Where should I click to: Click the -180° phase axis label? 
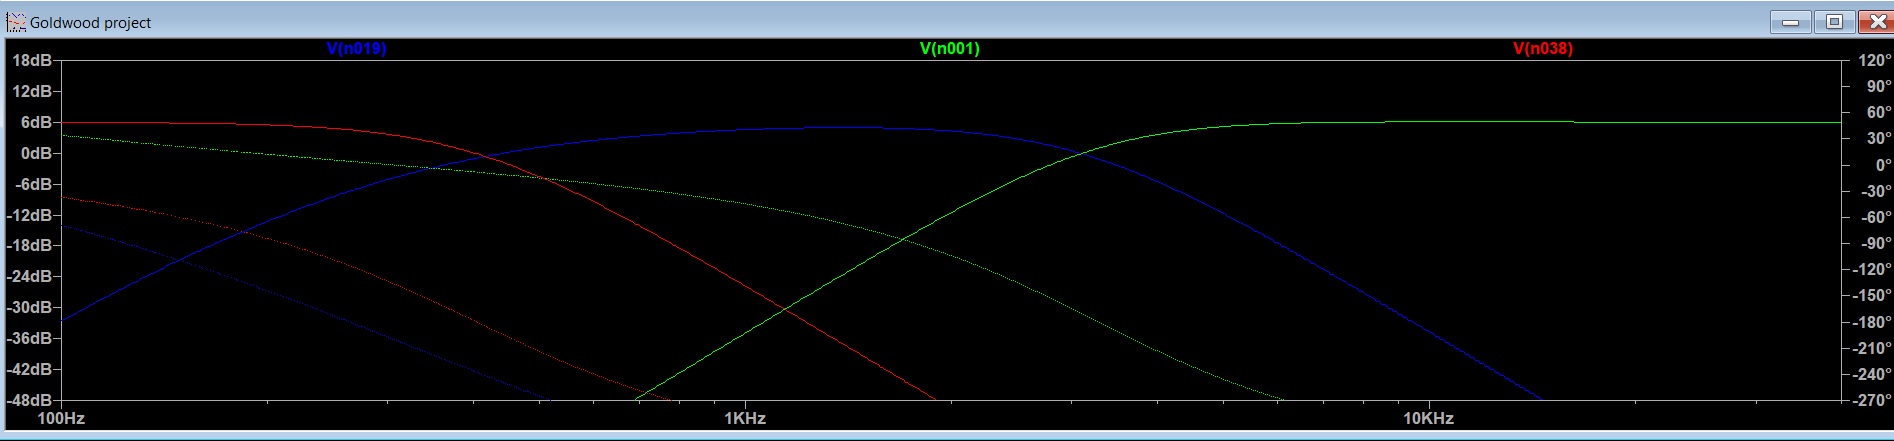pyautogui.click(x=1872, y=322)
